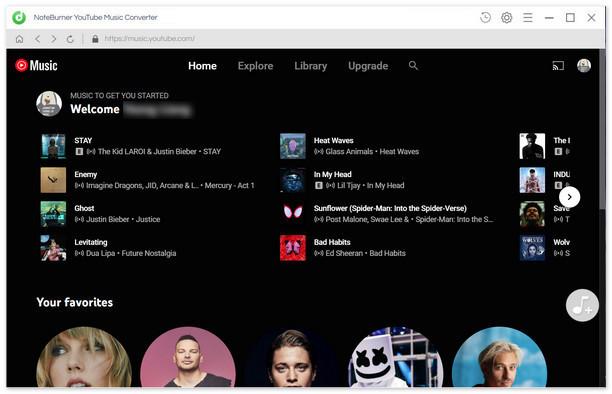
Task: Open the hamburger menu icon
Action: [x=528, y=18]
